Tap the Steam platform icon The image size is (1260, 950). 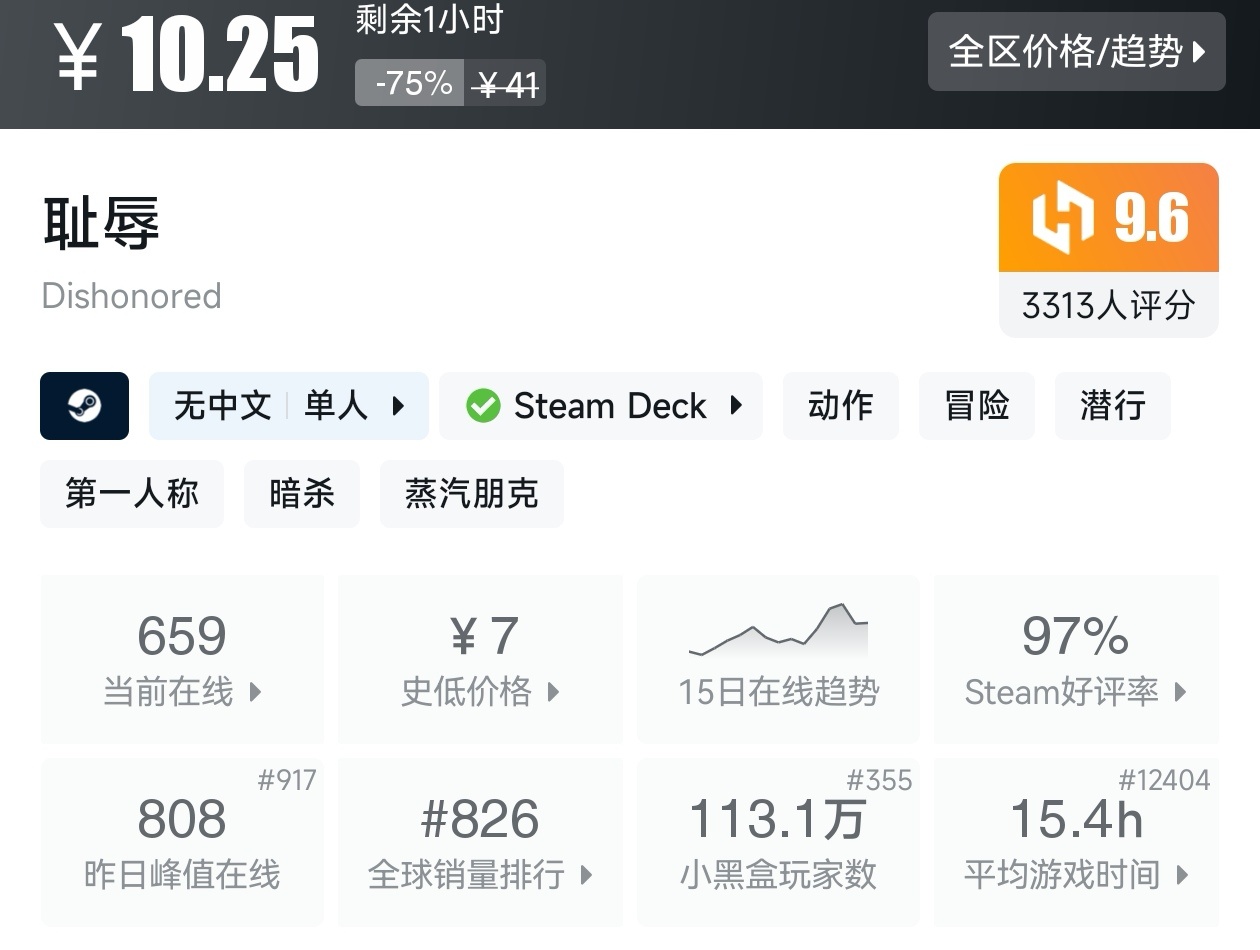84,406
